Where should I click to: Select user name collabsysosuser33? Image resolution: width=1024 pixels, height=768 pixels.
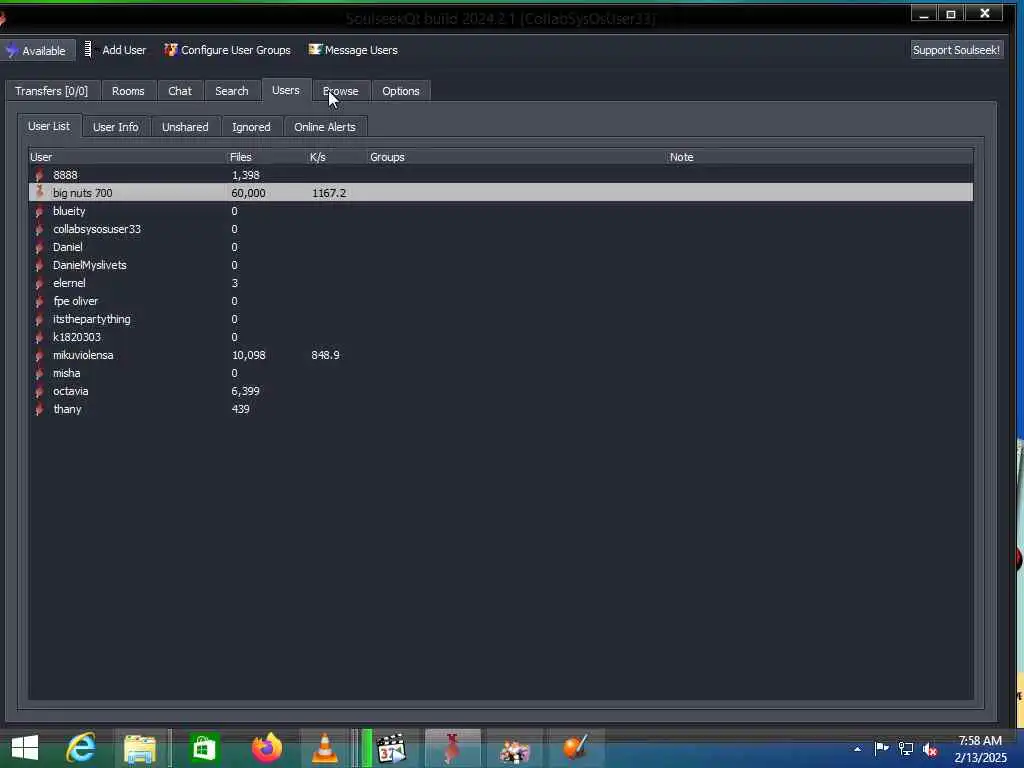tap(97, 229)
